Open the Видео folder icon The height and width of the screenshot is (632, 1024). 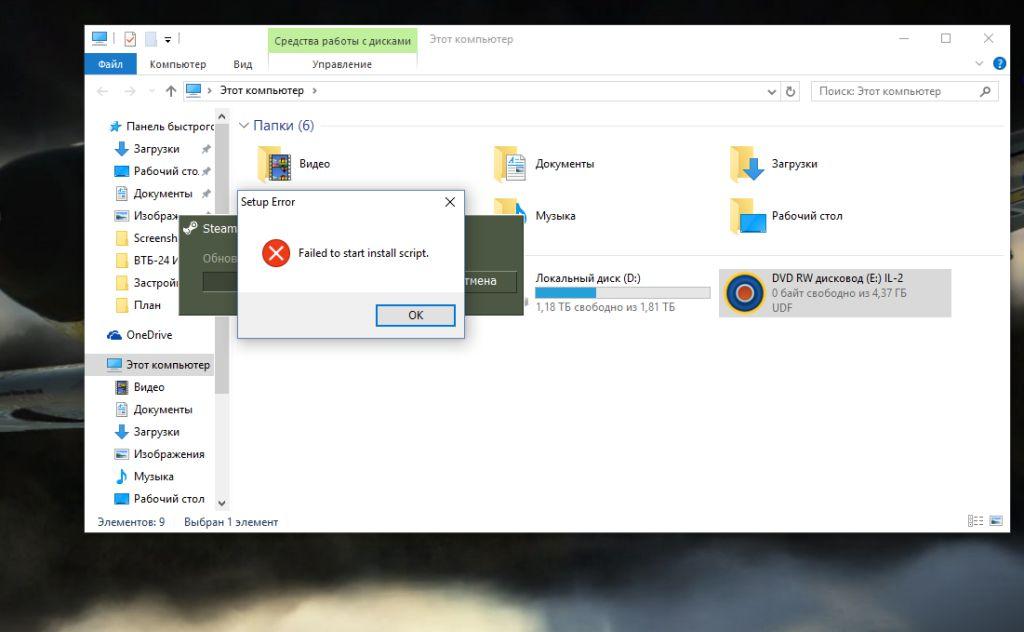[274, 164]
